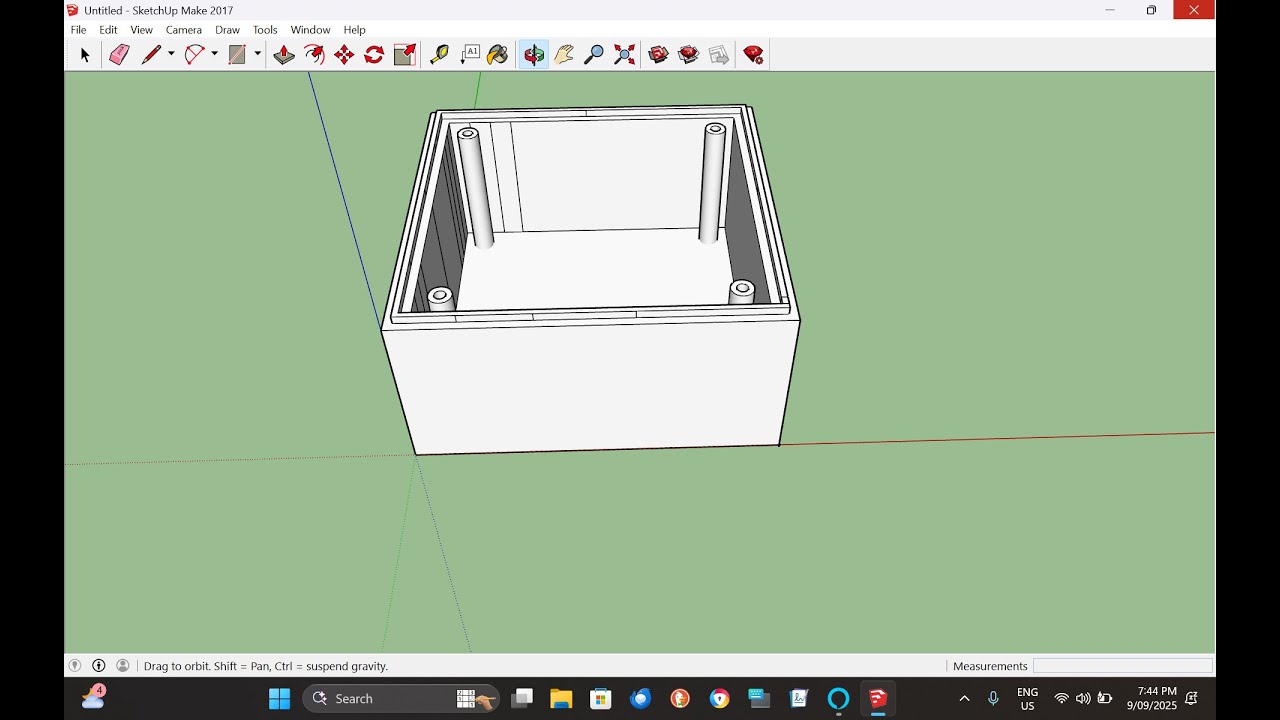Activate the Push/Pull tool
The height and width of the screenshot is (720, 1280).
pyautogui.click(x=284, y=55)
